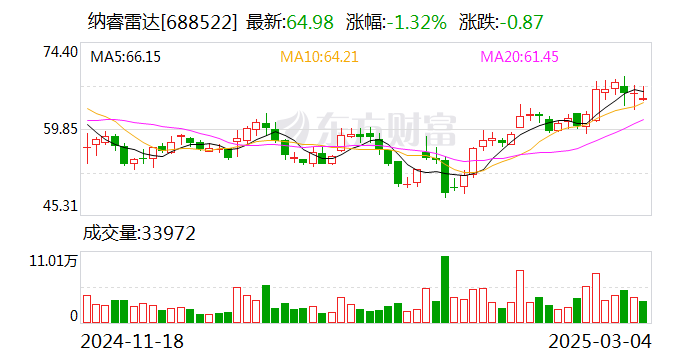This screenshot has width=688, height=360.
Task: Click the stock name 纳睿雷达[688522]
Action: click(162, 22)
